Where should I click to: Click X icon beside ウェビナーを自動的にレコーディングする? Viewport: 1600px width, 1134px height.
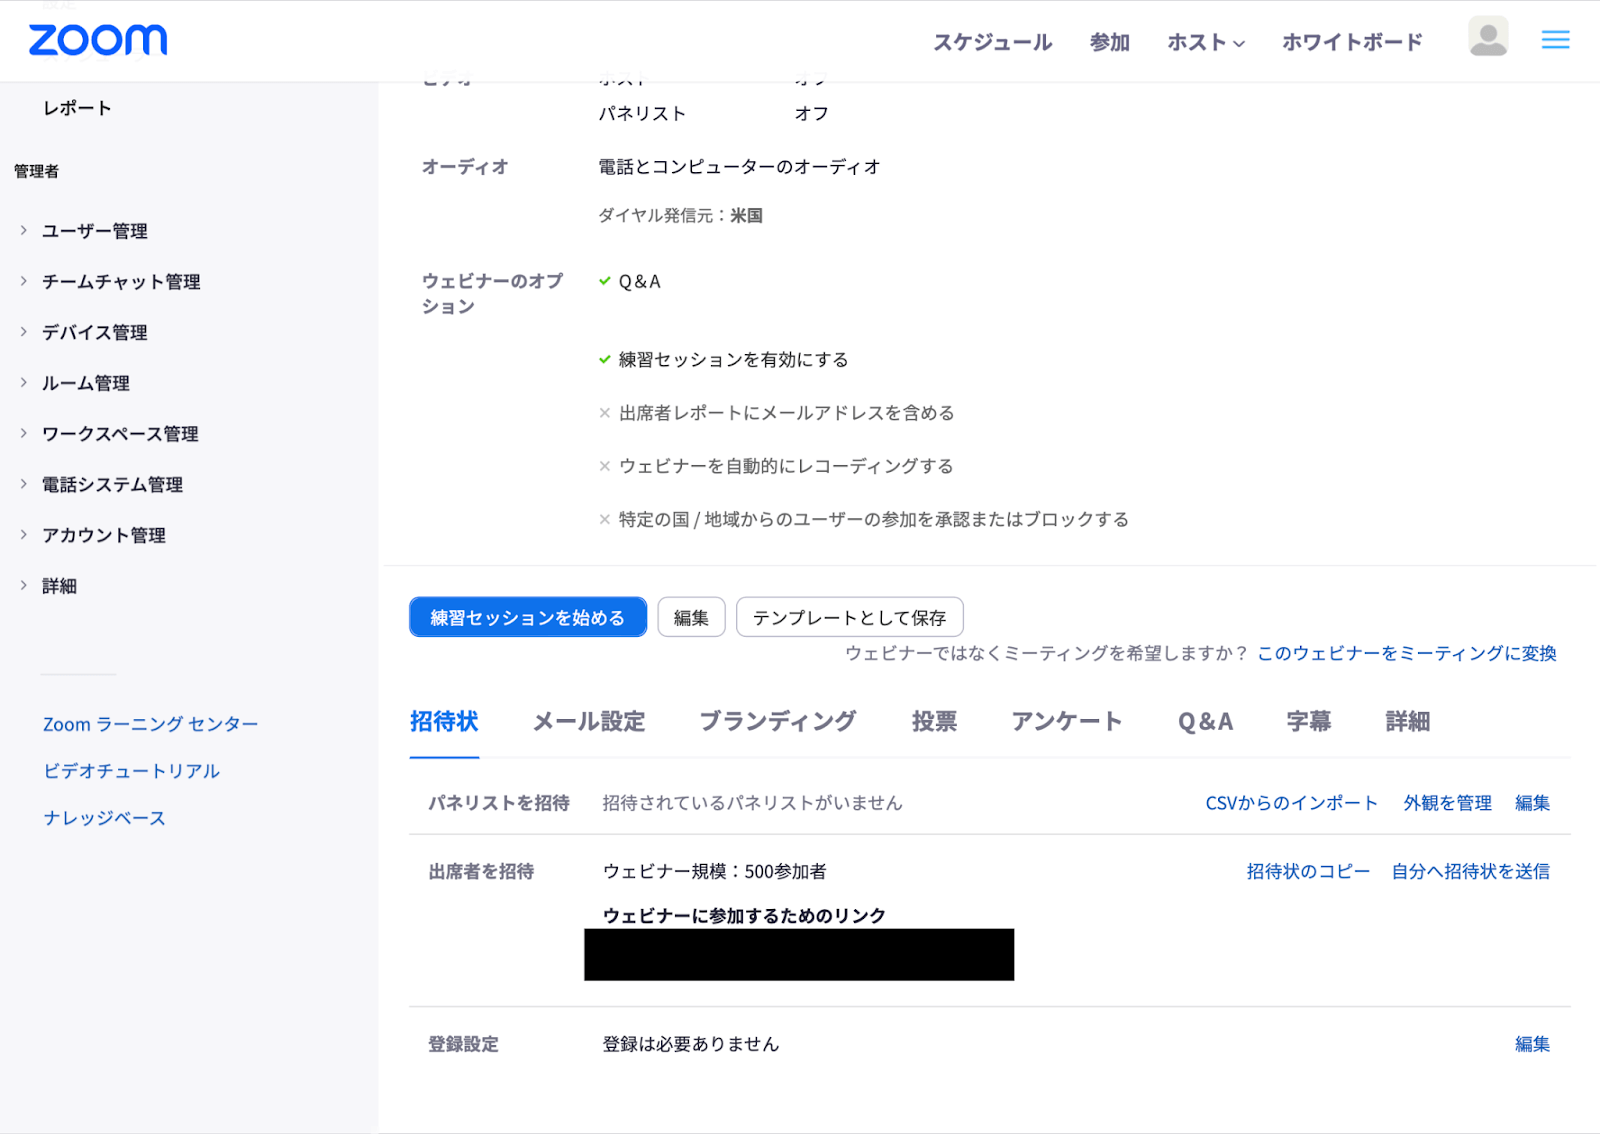(x=604, y=466)
